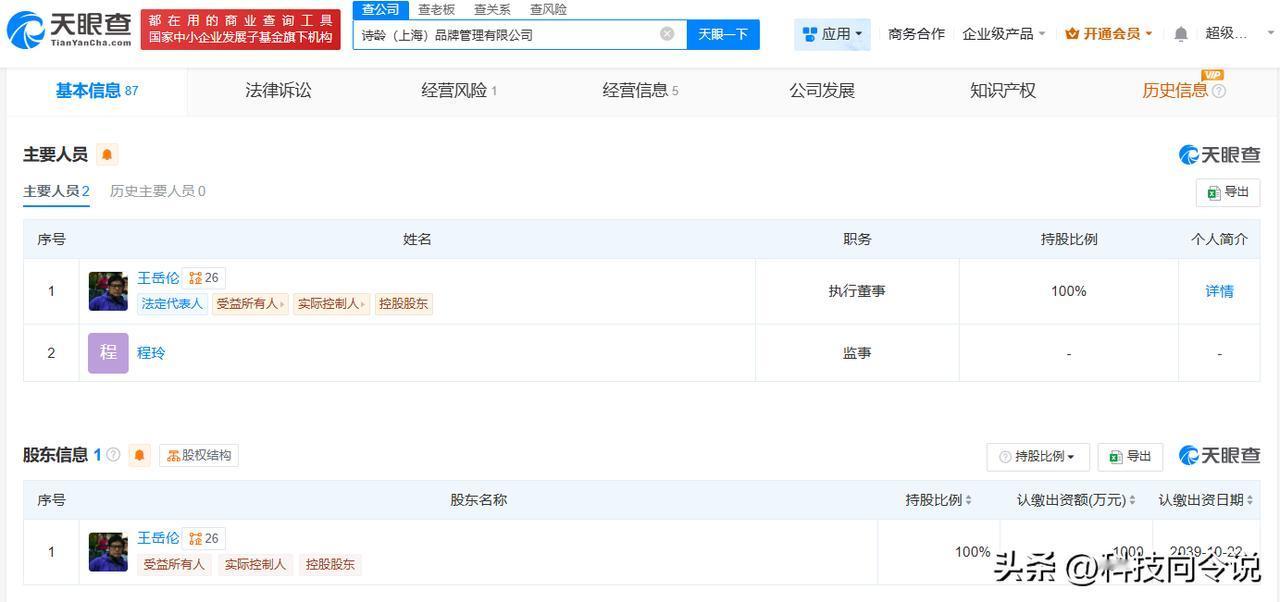Click the 受益所有人 tag in shareholder row
The height and width of the screenshot is (602, 1280).
pos(174,564)
